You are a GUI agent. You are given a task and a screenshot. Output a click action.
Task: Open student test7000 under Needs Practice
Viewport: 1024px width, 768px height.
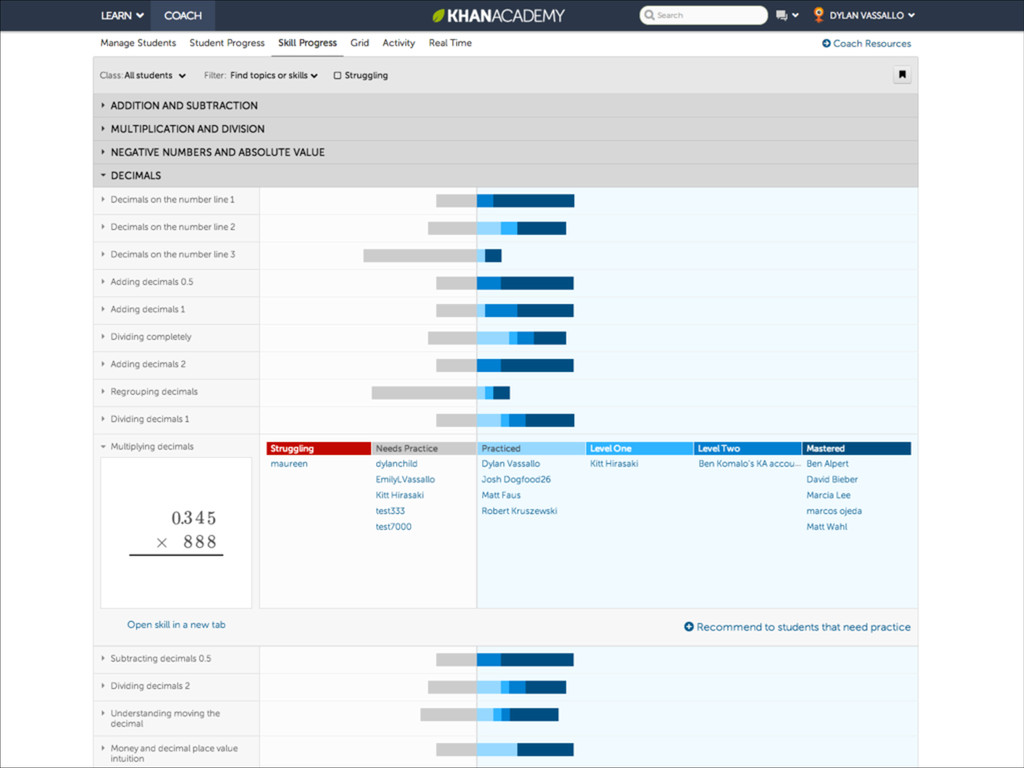pos(393,526)
